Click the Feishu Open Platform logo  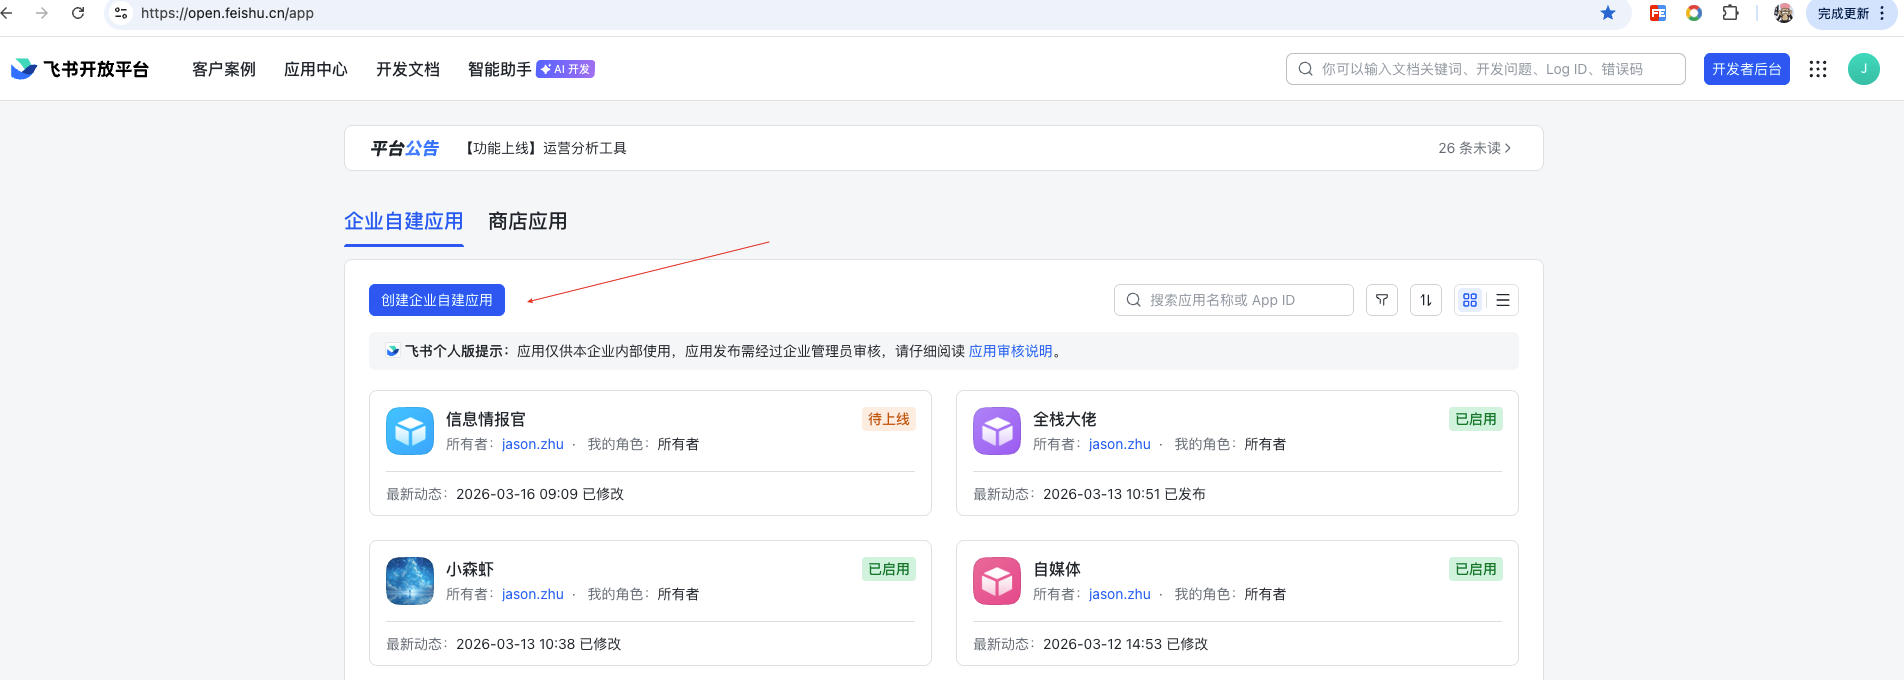click(80, 69)
